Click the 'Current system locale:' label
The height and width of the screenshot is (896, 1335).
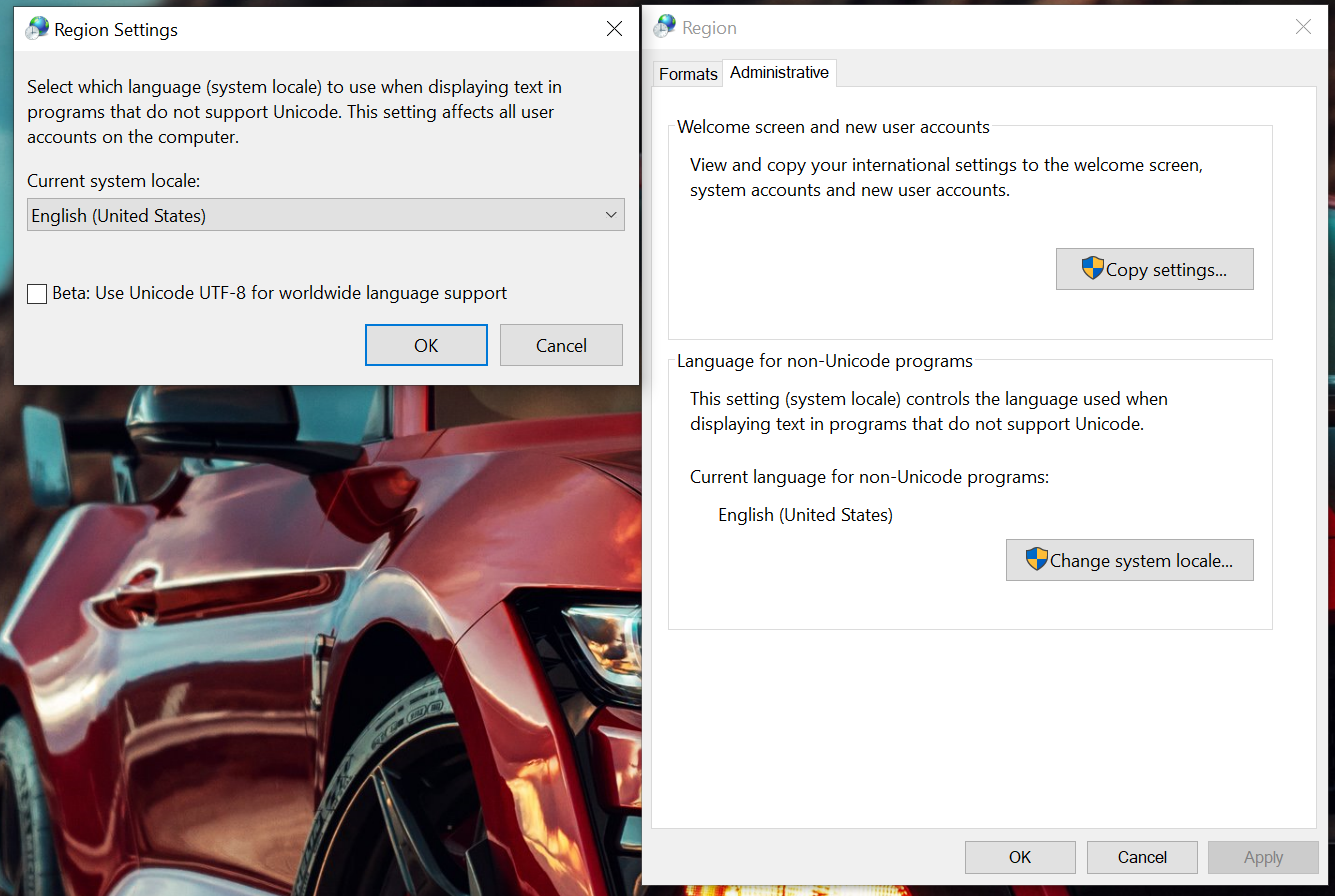tap(114, 181)
